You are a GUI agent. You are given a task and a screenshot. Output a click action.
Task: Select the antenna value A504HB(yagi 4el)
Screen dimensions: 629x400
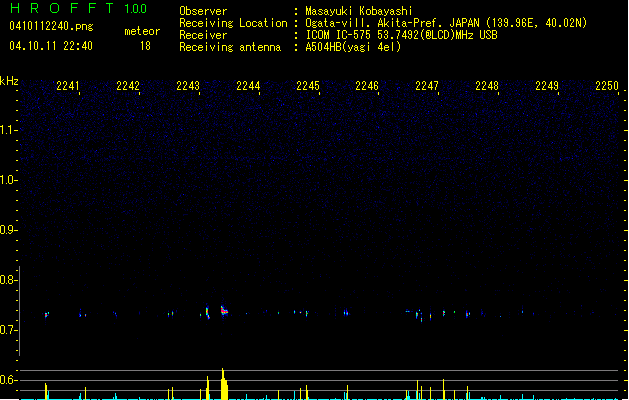click(353, 47)
